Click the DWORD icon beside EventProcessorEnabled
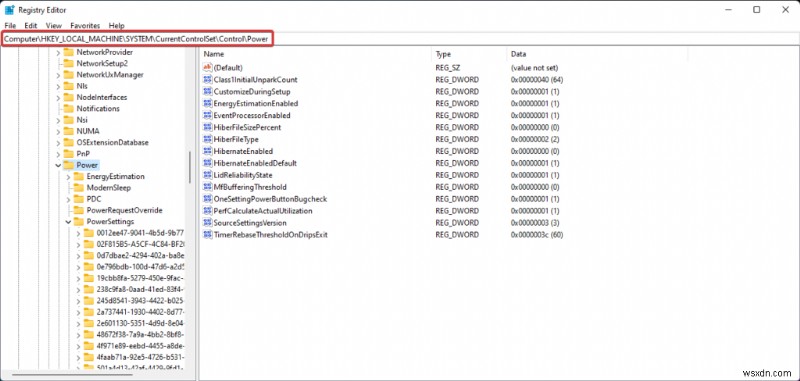The width and height of the screenshot is (800, 381). pos(207,115)
